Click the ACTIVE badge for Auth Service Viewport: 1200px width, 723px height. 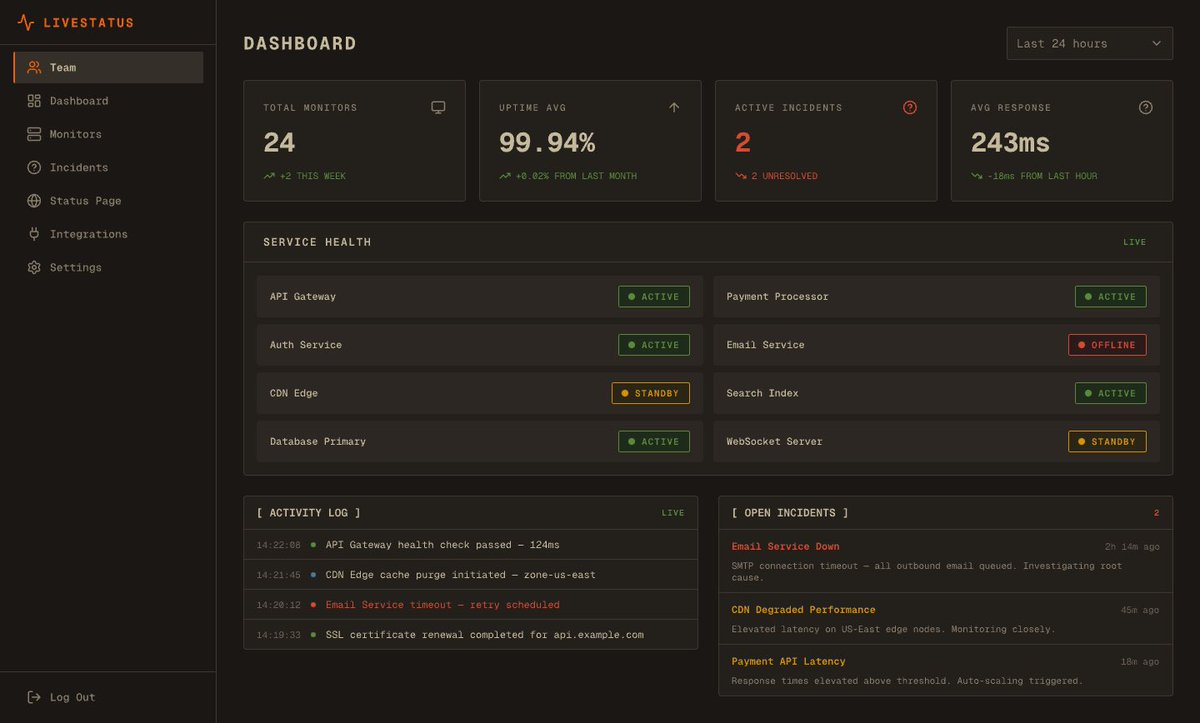click(654, 345)
